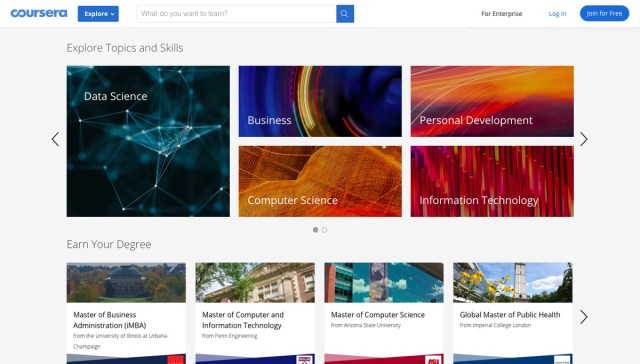Select the first carousel page dot
Viewport: 640px width, 364px height.
coord(316,230)
